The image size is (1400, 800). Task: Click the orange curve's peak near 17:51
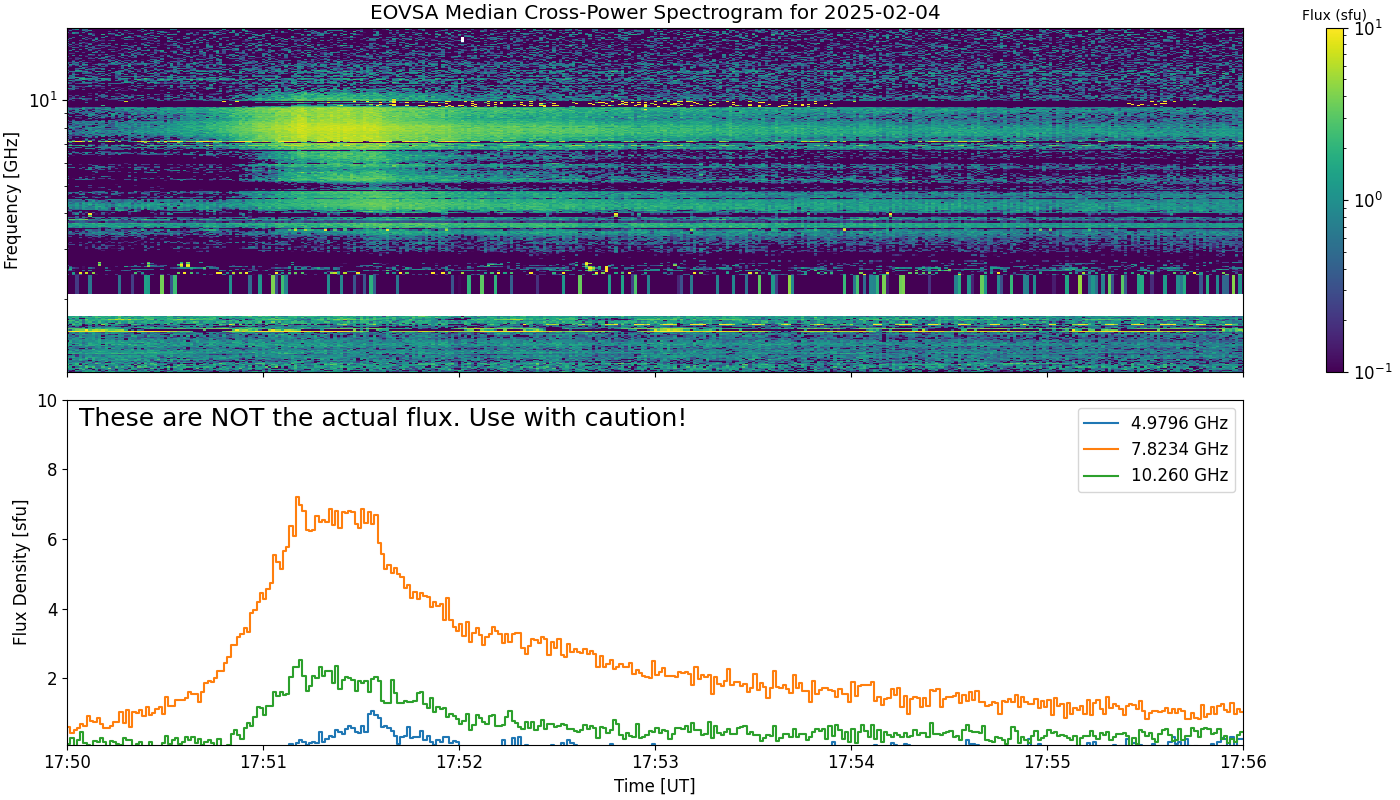point(297,498)
